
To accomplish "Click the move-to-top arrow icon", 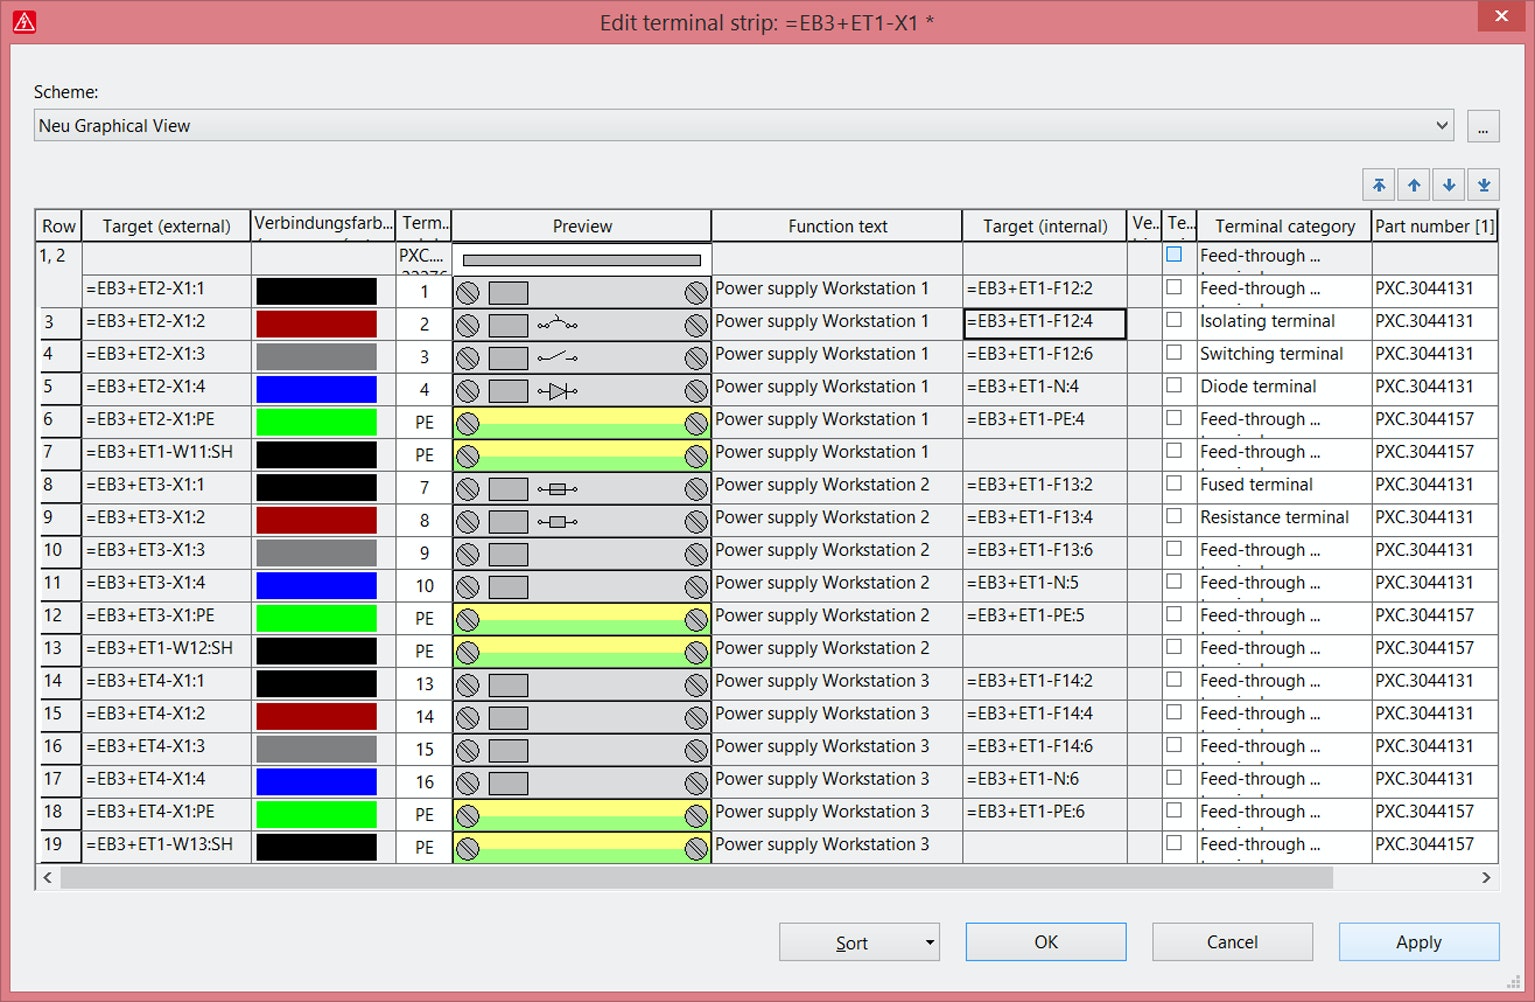I will [x=1379, y=184].
